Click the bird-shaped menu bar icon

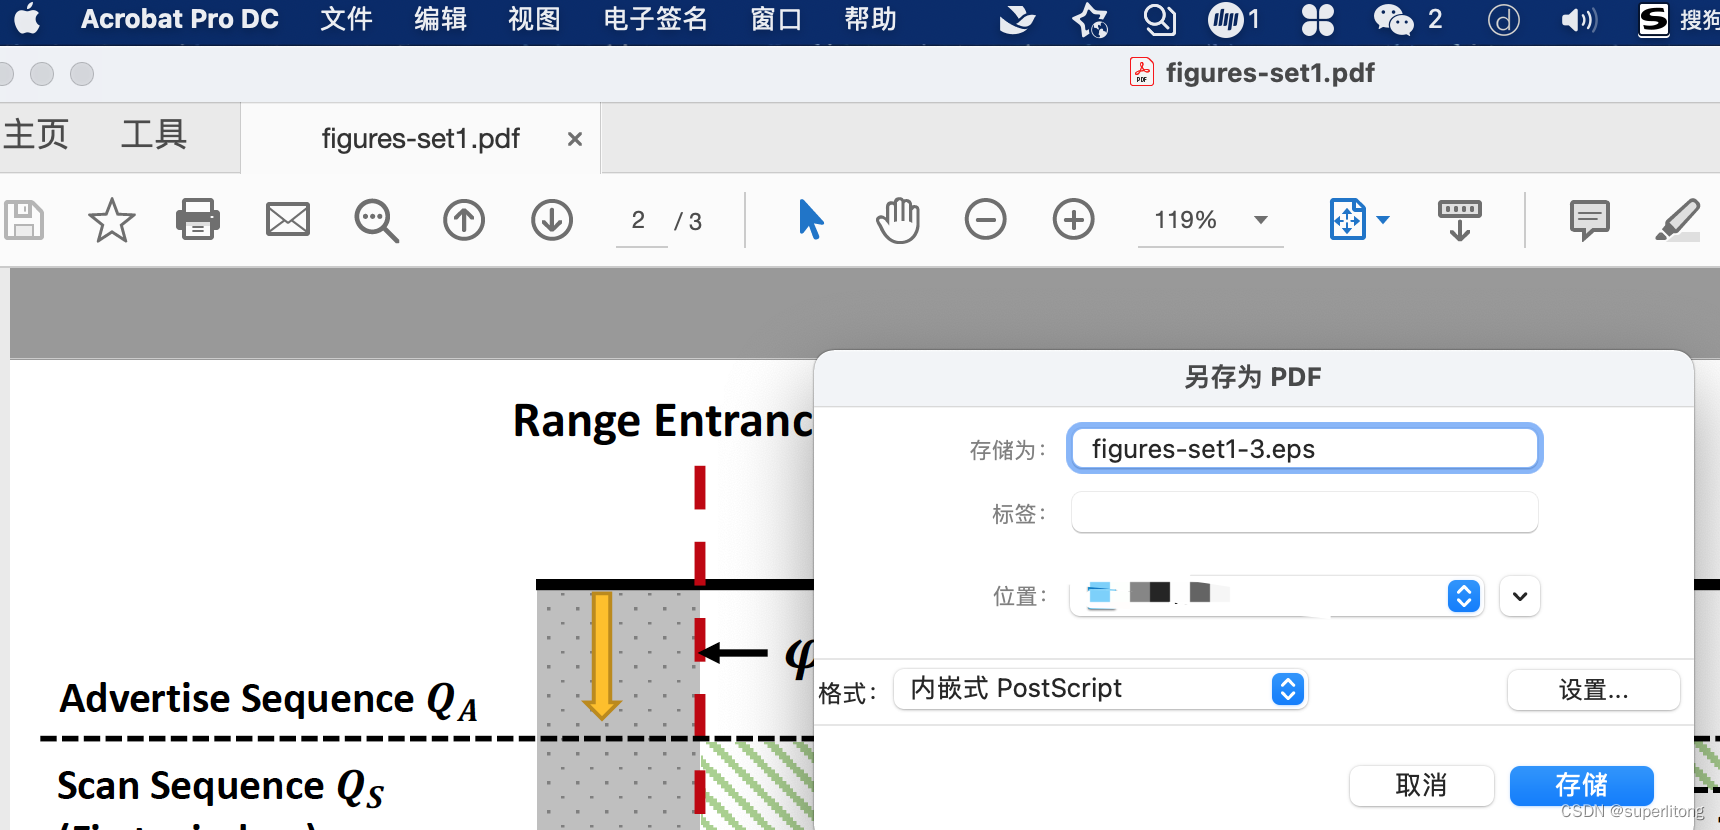1017,19
